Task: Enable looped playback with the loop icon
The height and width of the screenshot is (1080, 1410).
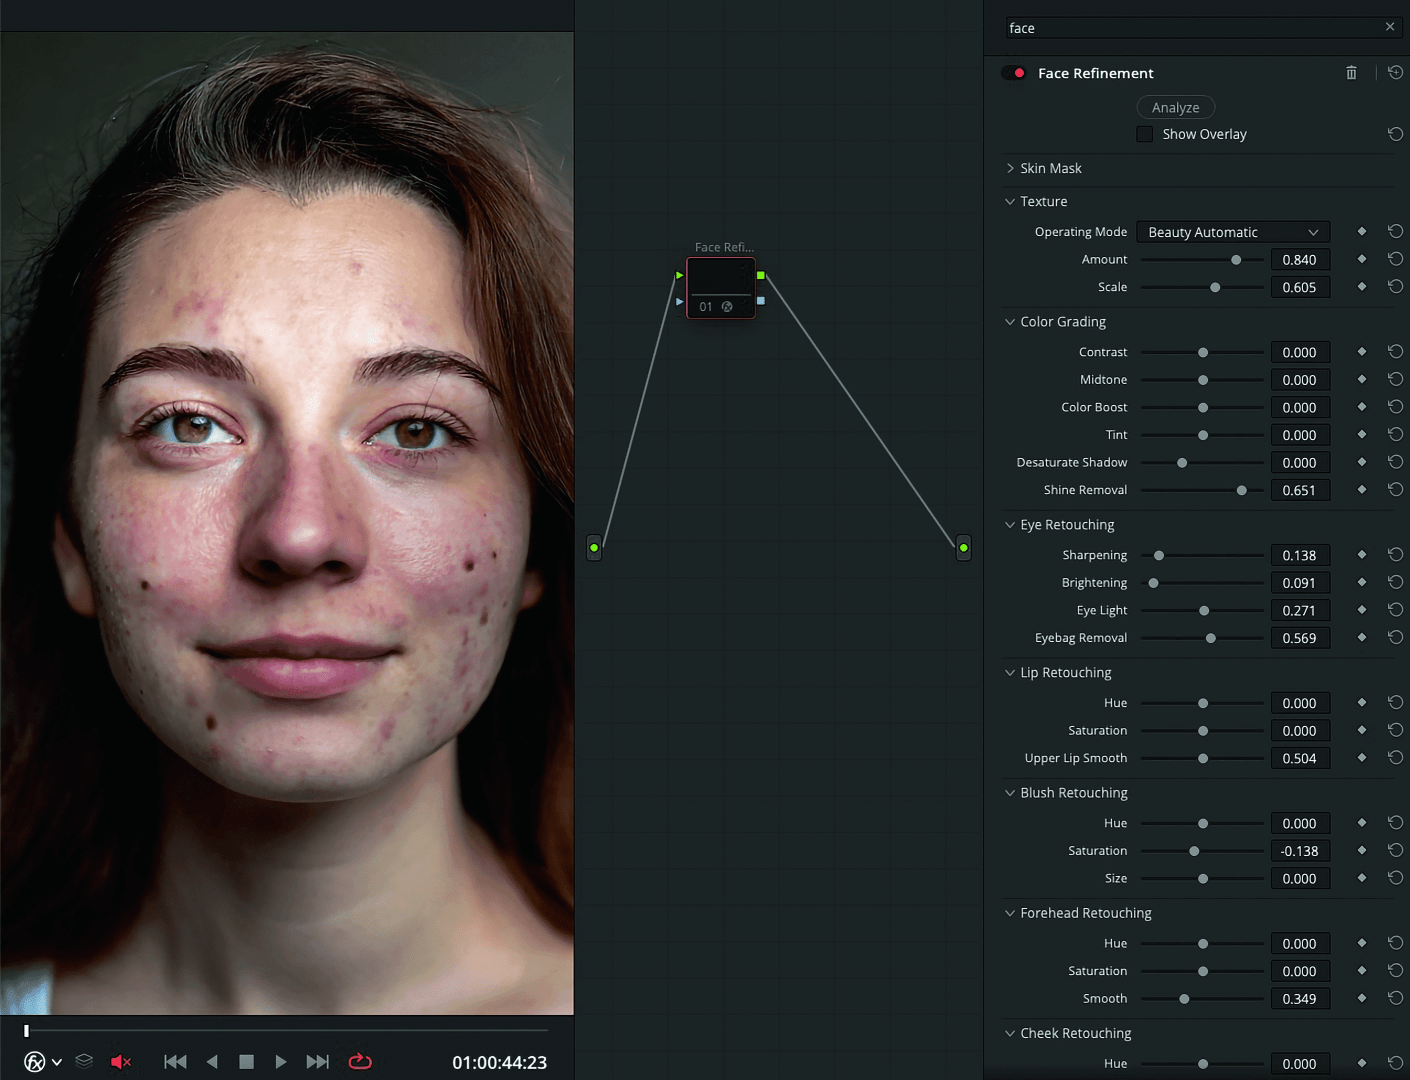Action: (360, 1061)
